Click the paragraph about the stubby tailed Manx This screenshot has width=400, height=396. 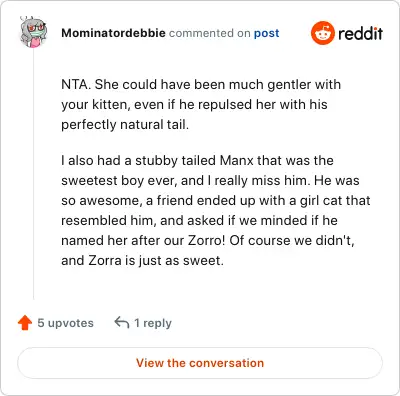[x=216, y=210]
